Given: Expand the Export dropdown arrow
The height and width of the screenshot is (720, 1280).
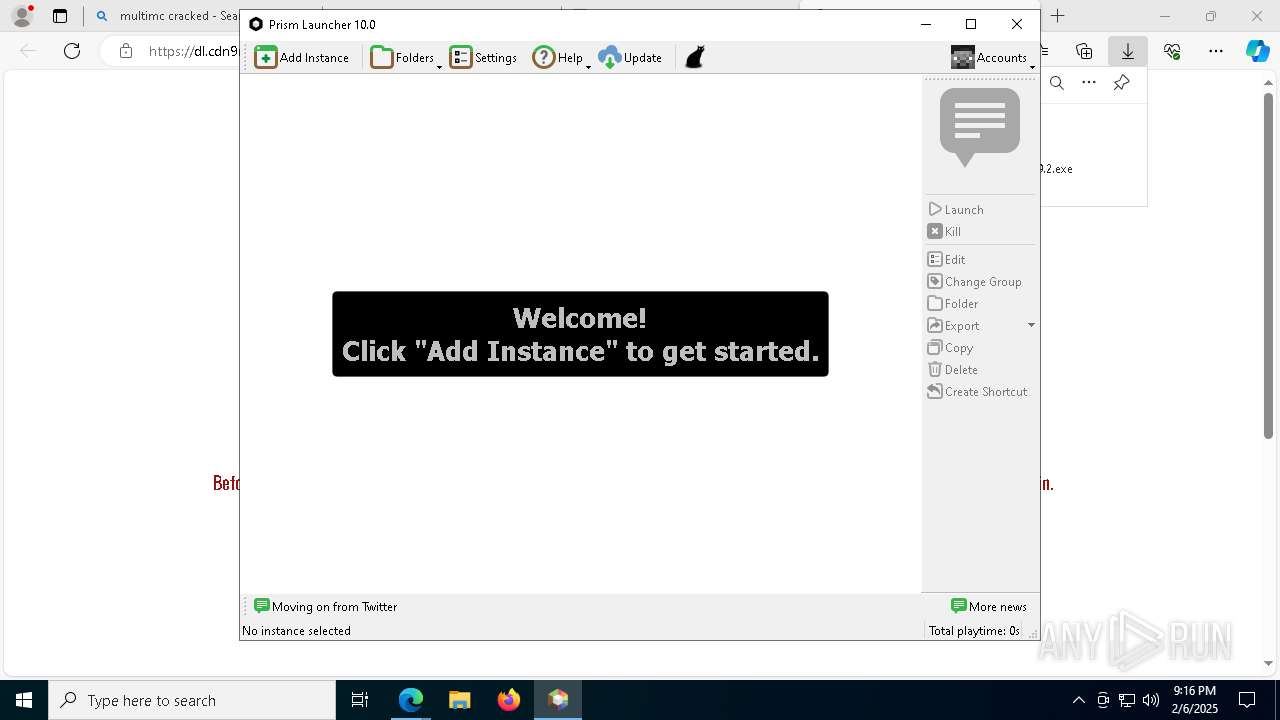Looking at the screenshot, I should point(1031,325).
